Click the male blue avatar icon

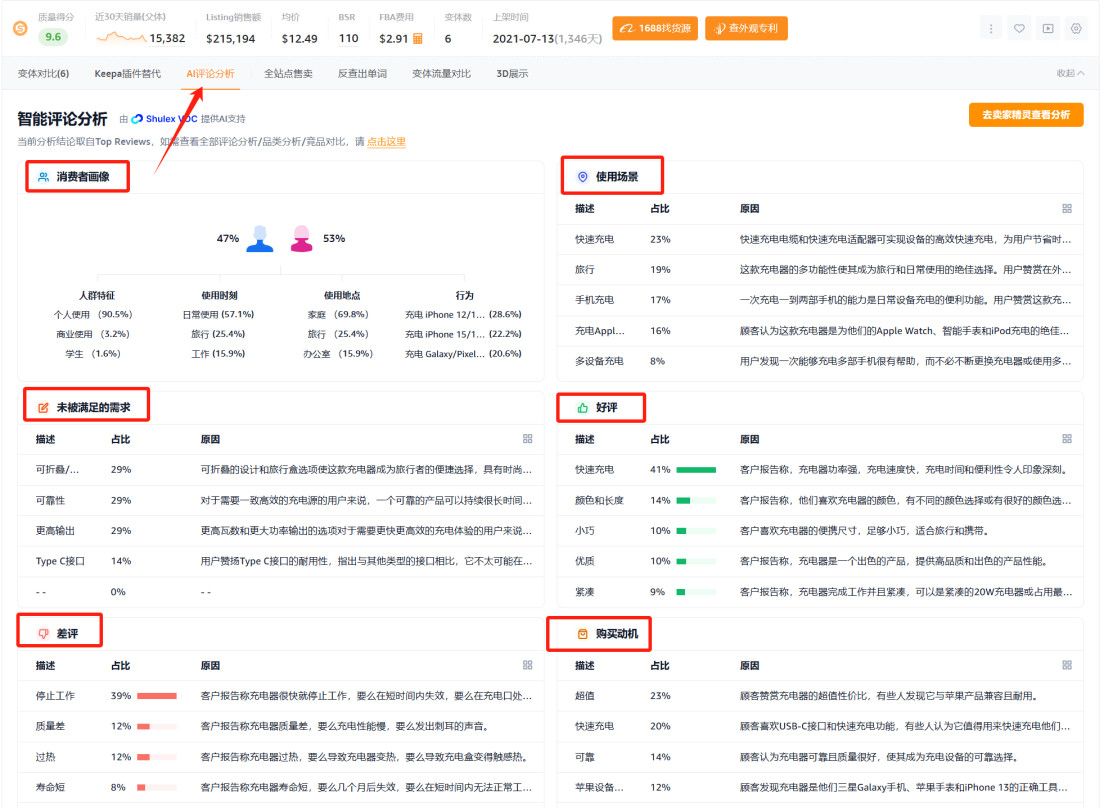point(260,239)
